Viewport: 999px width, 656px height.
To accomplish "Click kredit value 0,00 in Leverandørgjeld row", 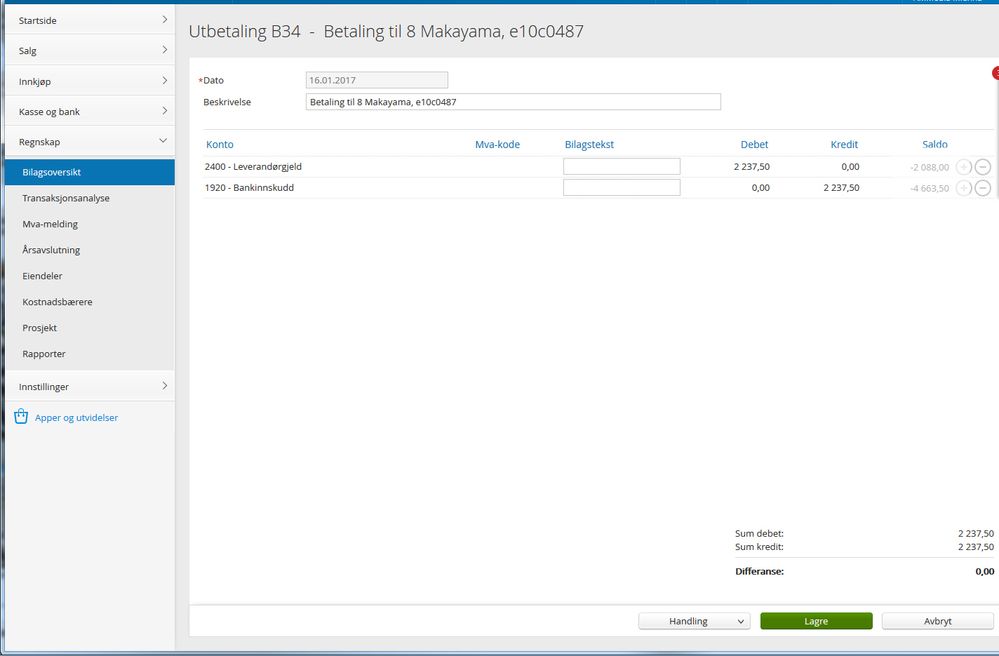I will pos(851,167).
